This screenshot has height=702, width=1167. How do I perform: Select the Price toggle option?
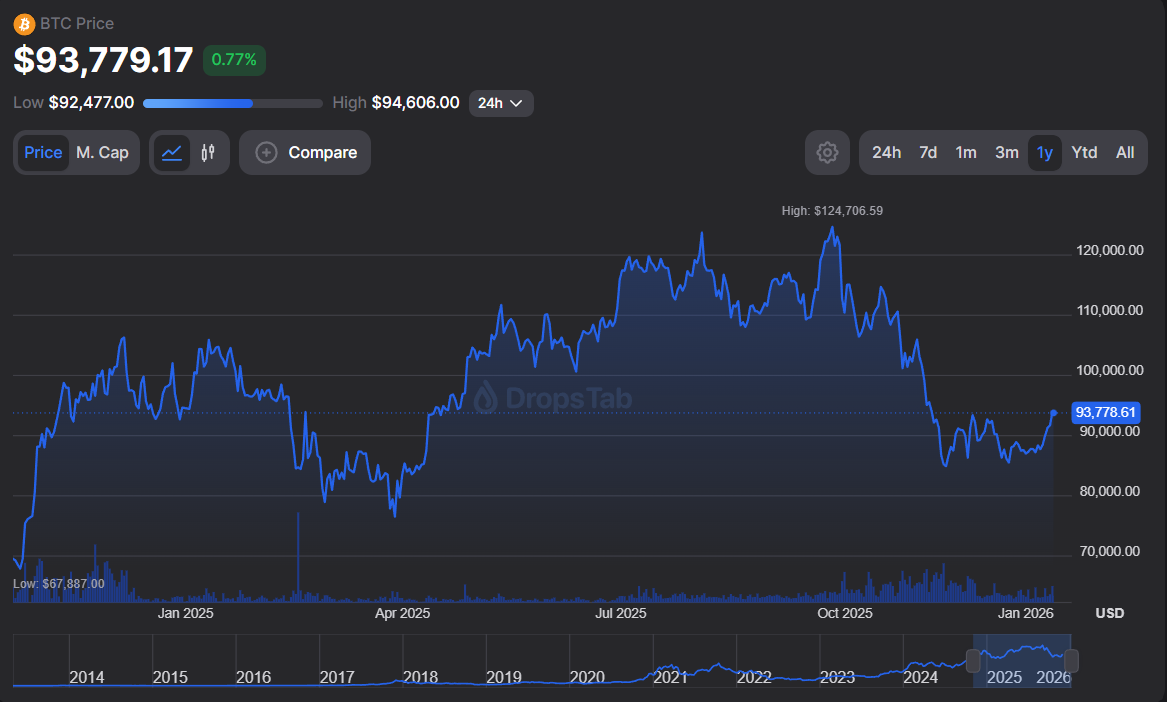pos(43,153)
